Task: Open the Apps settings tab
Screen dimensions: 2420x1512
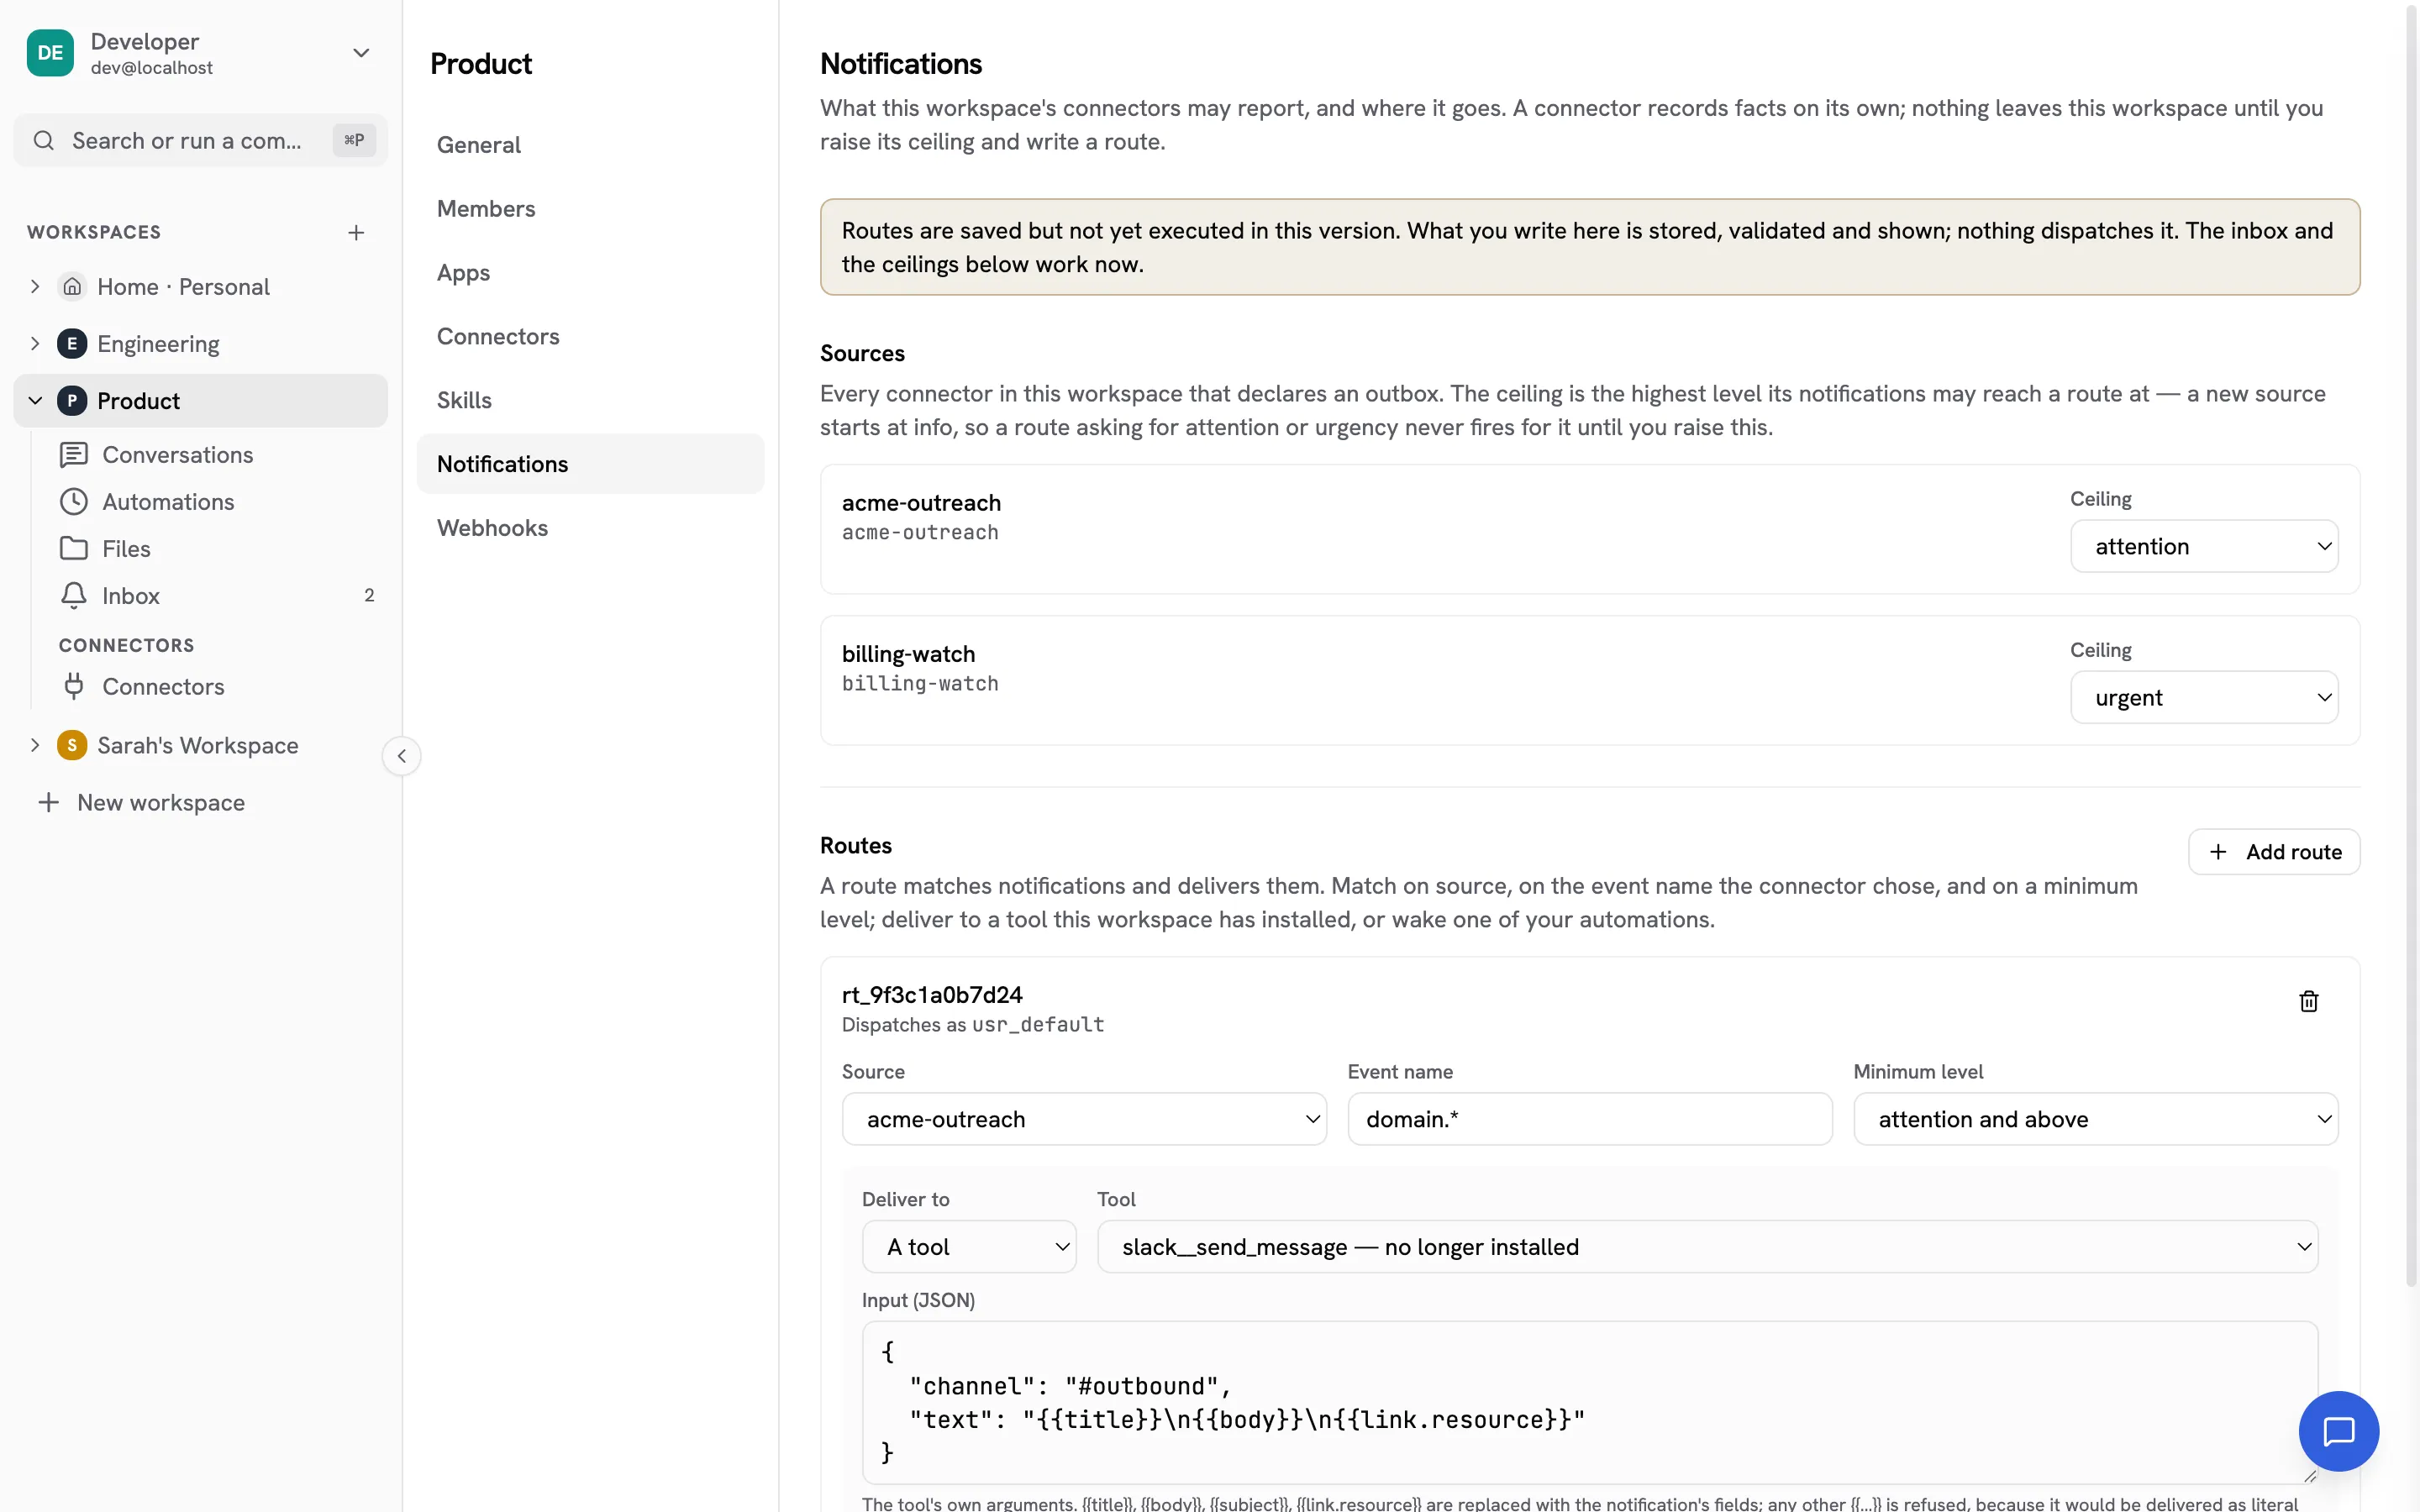Action: pos(590,273)
